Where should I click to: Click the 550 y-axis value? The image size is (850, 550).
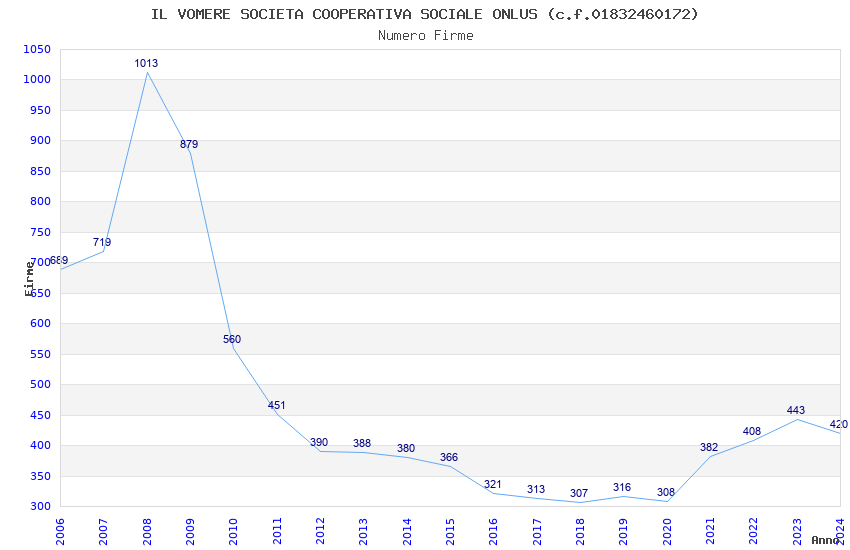point(41,354)
